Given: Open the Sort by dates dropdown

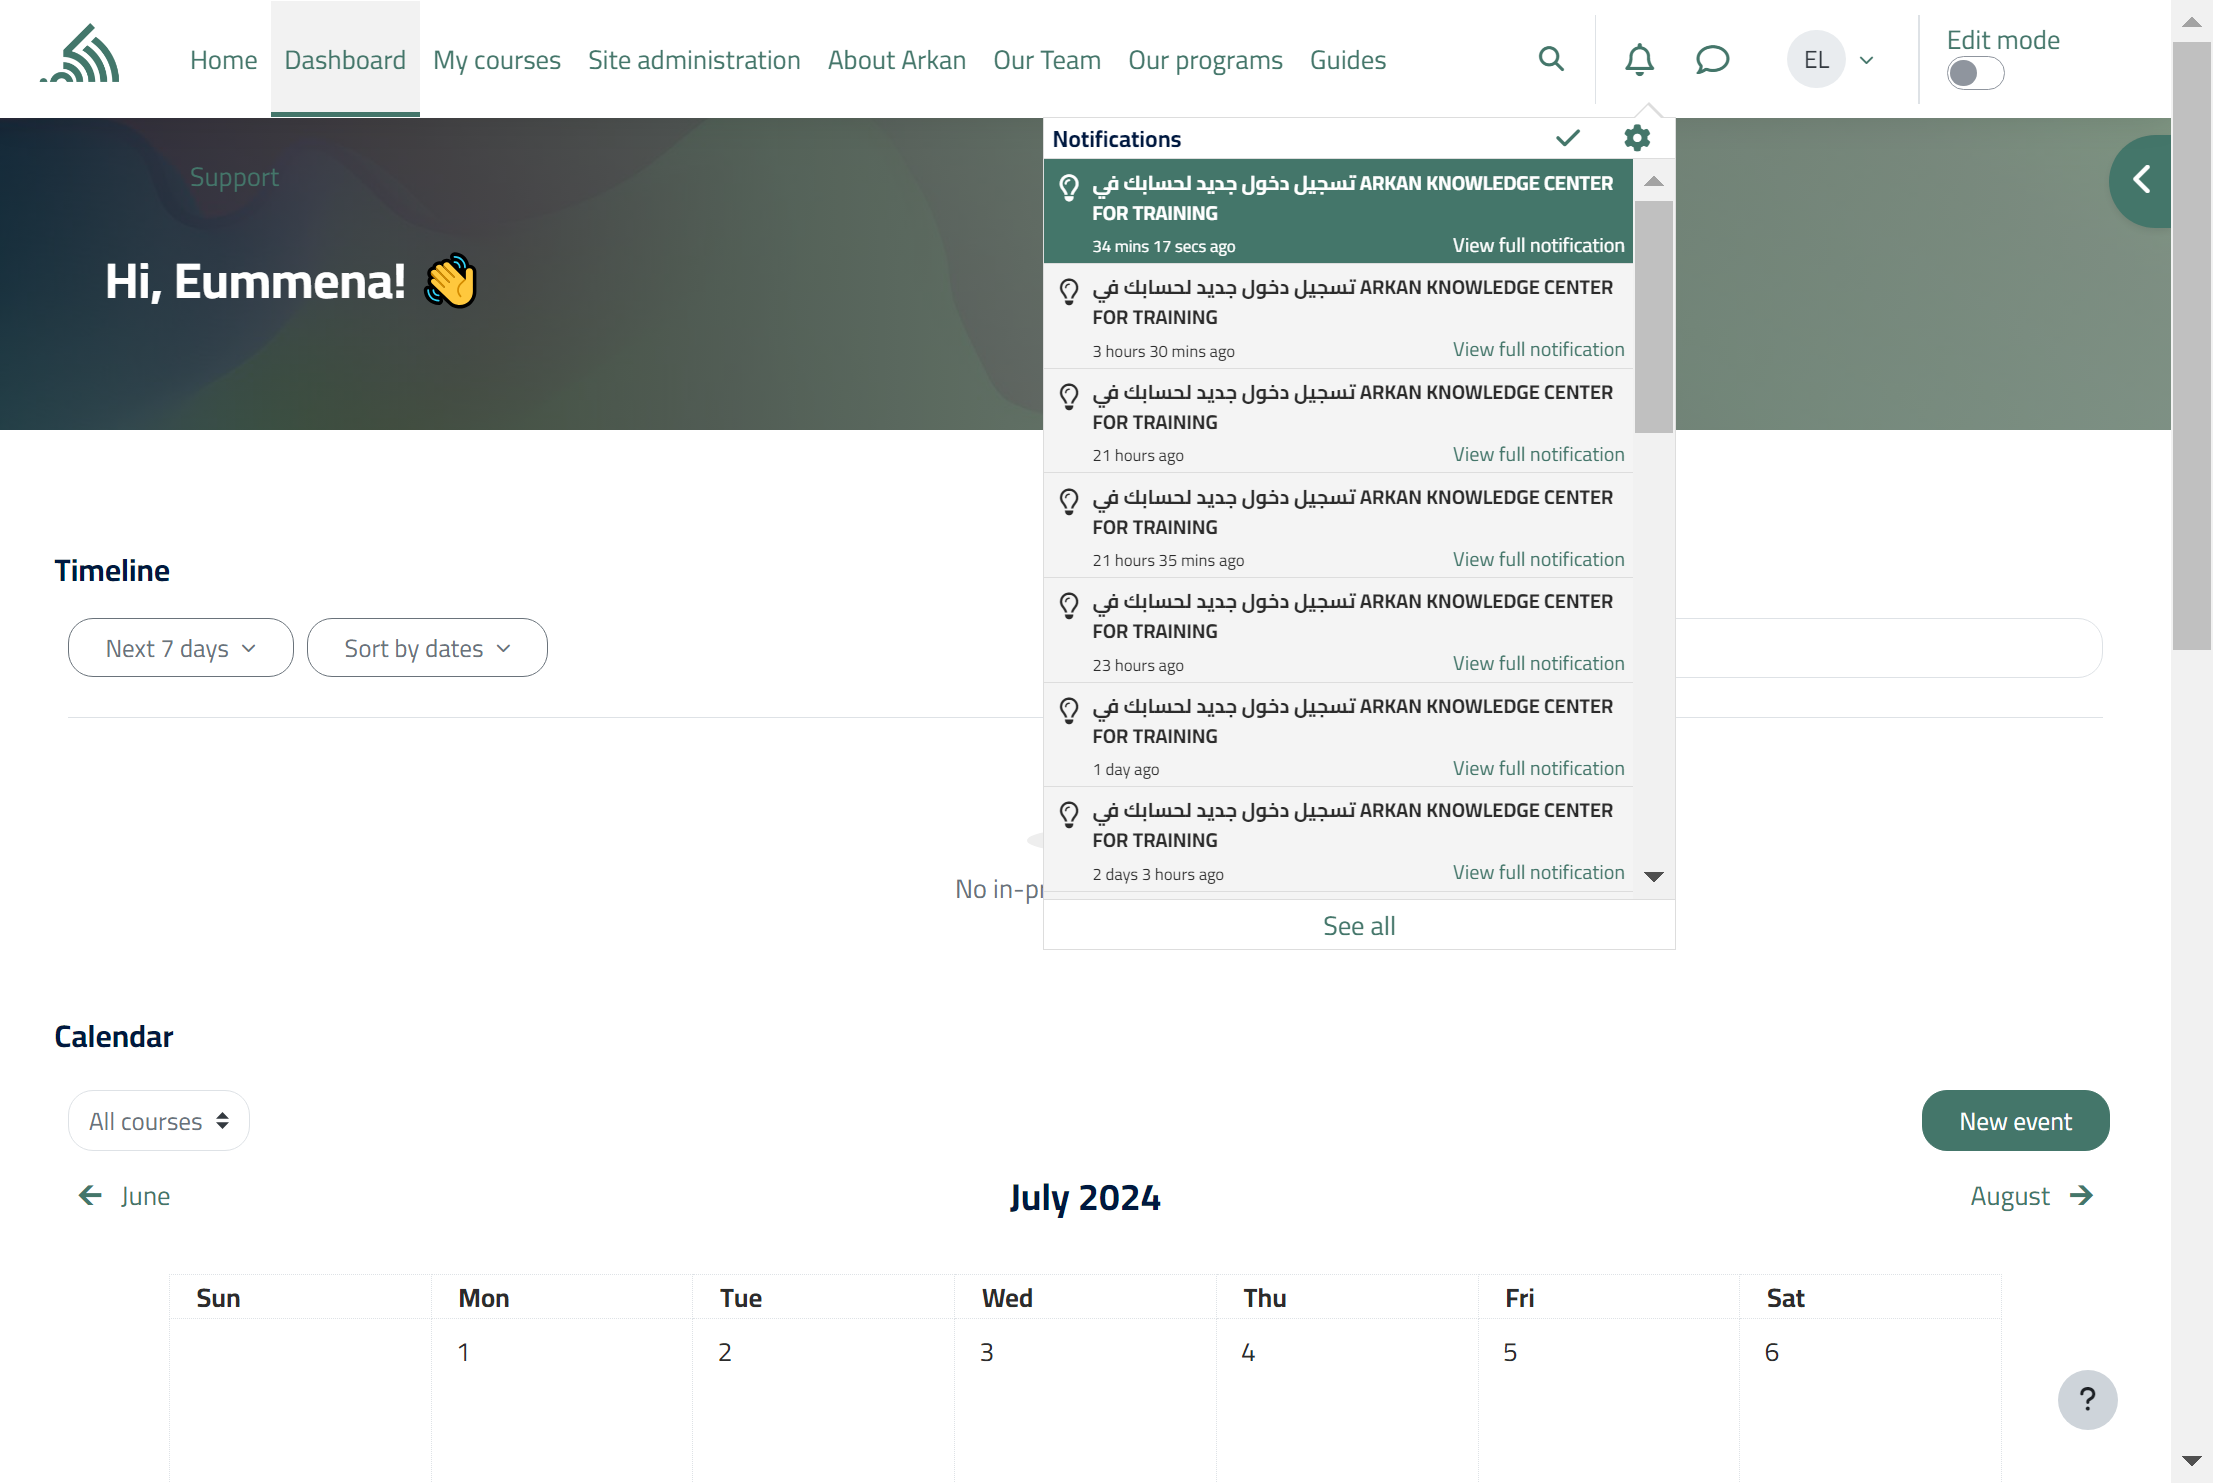Looking at the screenshot, I should pyautogui.click(x=427, y=648).
